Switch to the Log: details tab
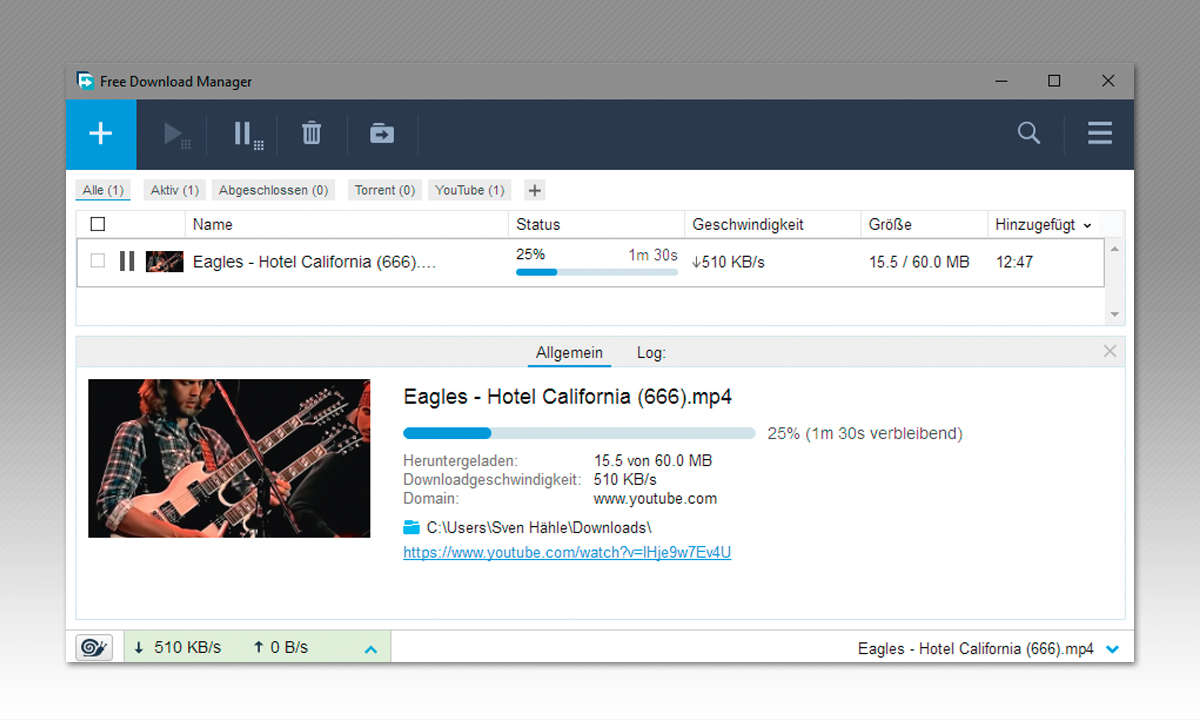1200x720 pixels. coord(651,352)
